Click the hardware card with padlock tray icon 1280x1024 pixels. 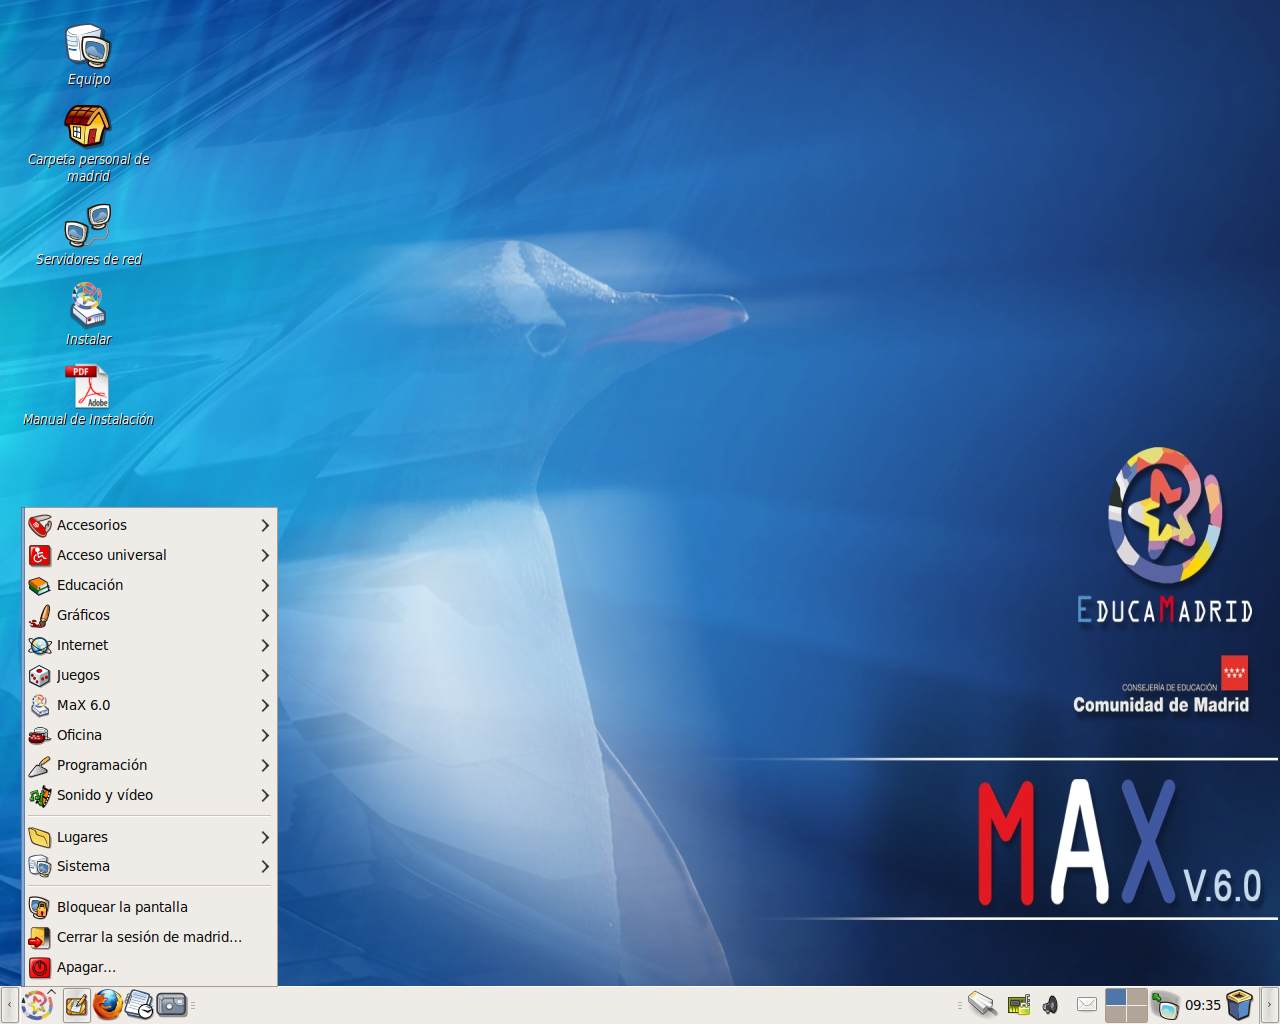coord(1019,1005)
